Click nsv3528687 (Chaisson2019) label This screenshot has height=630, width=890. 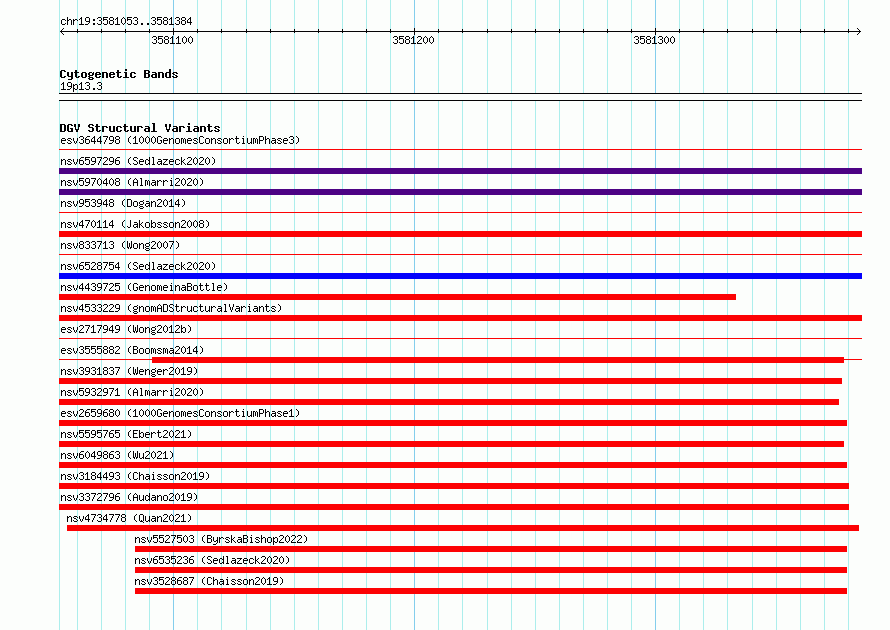209,581
